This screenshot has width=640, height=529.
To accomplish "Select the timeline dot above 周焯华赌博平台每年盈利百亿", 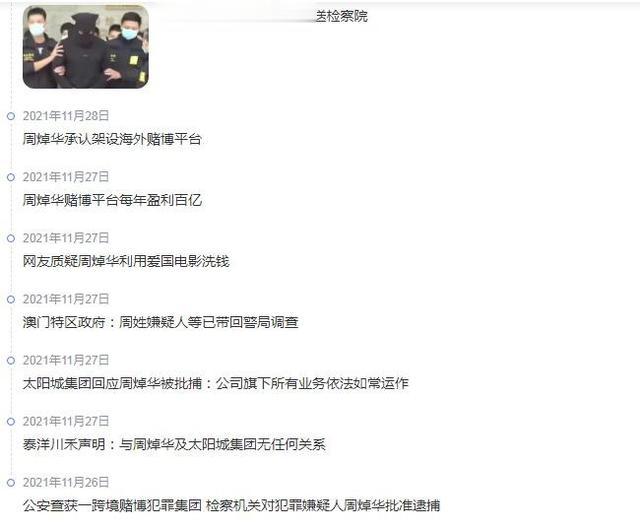I will [11, 177].
